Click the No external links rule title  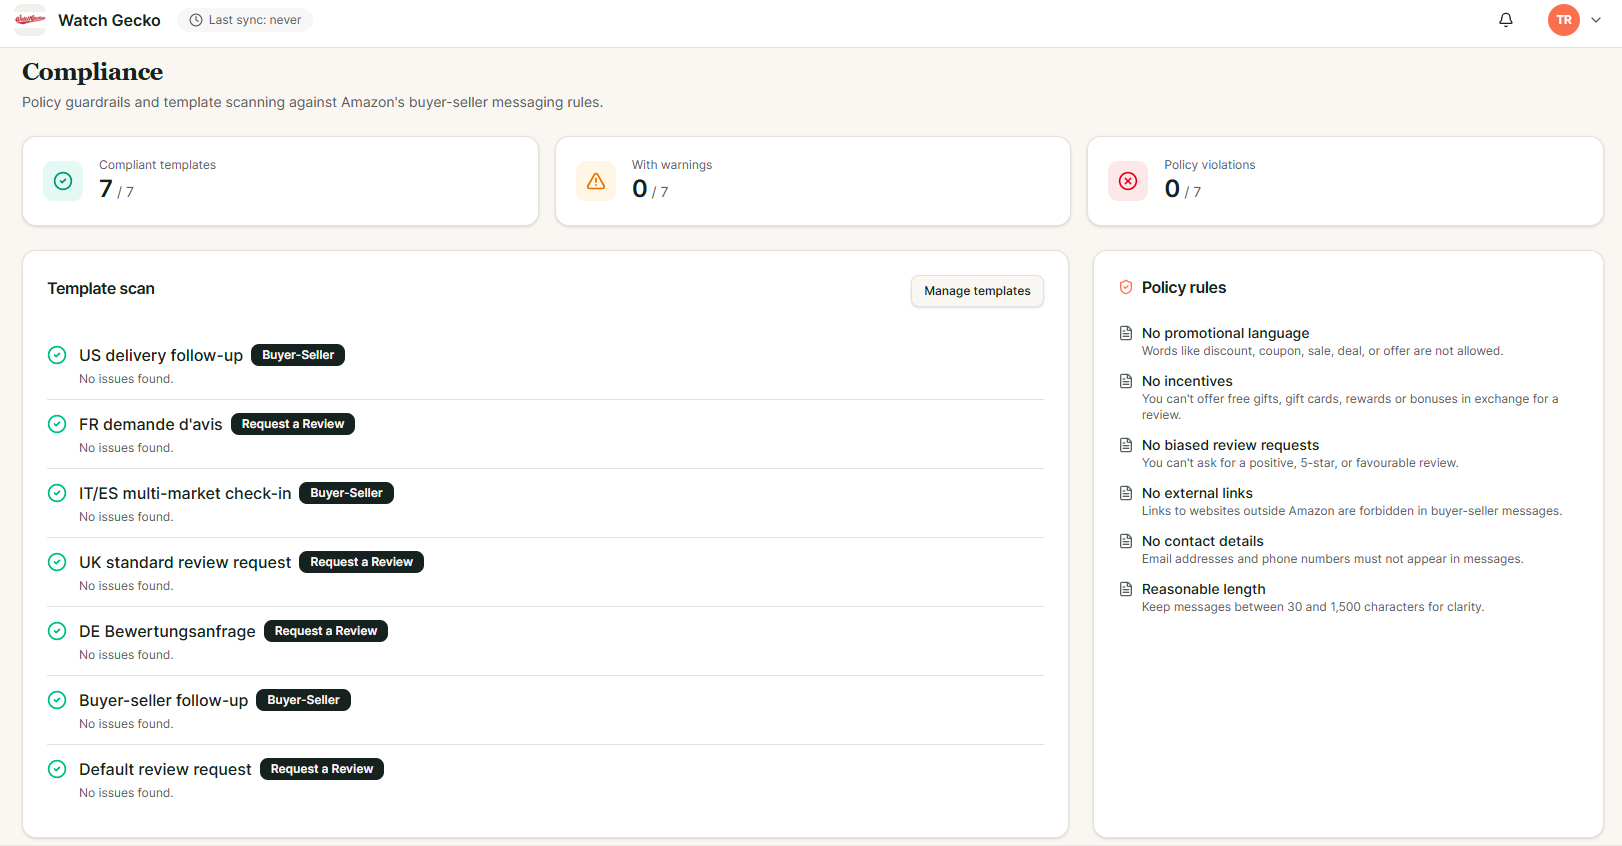[x=1197, y=493]
